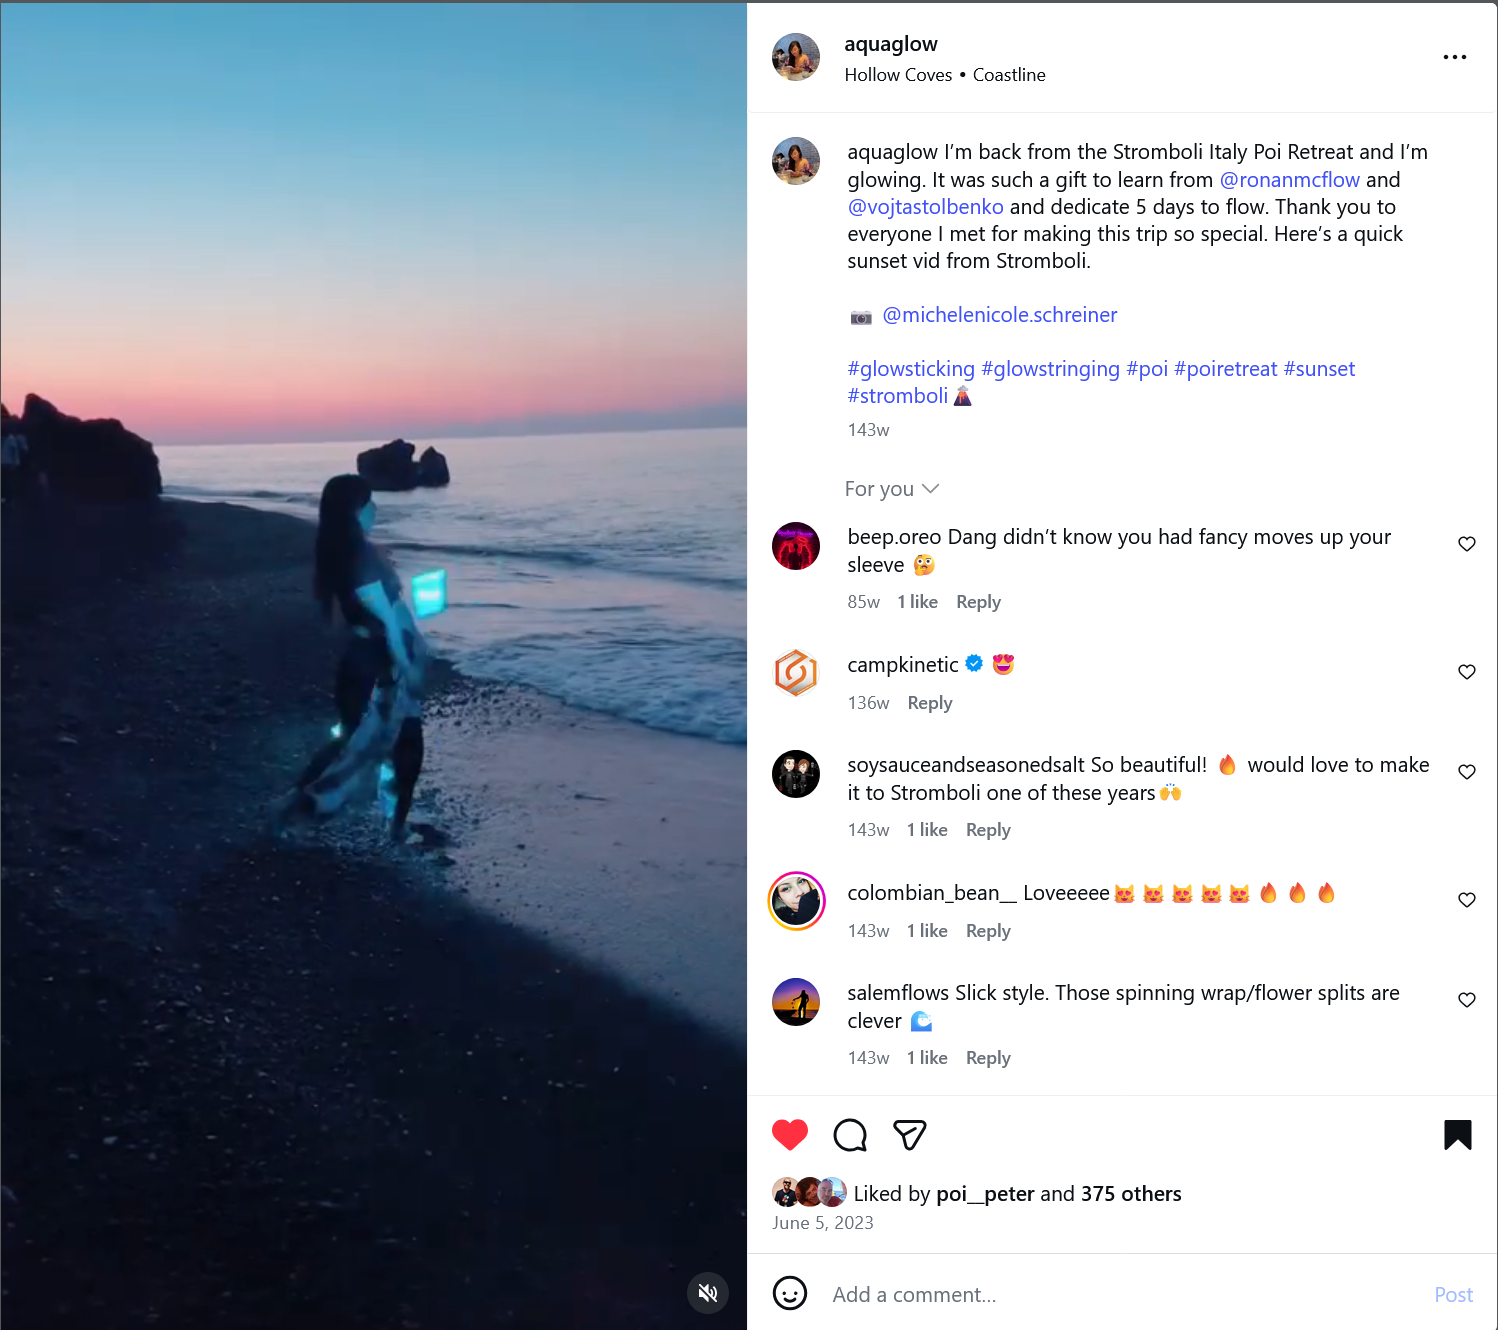Click the comment speech bubble icon
Viewport: 1498px width, 1330px height.
pos(850,1135)
